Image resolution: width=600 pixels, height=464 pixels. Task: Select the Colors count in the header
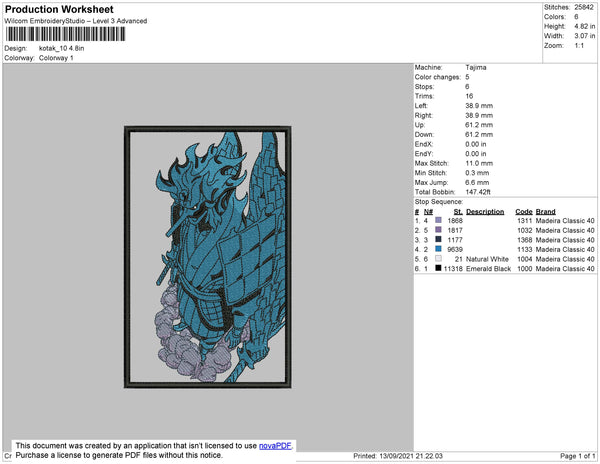click(x=576, y=17)
